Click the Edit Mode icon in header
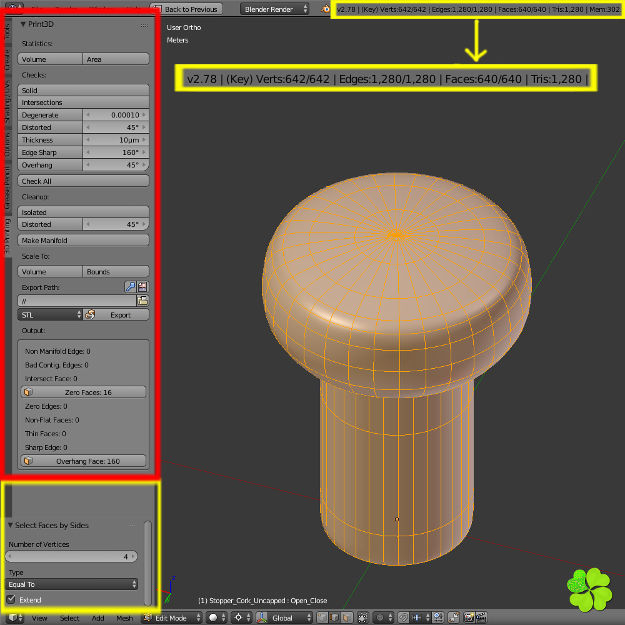The width and height of the screenshot is (625, 625). click(x=148, y=618)
